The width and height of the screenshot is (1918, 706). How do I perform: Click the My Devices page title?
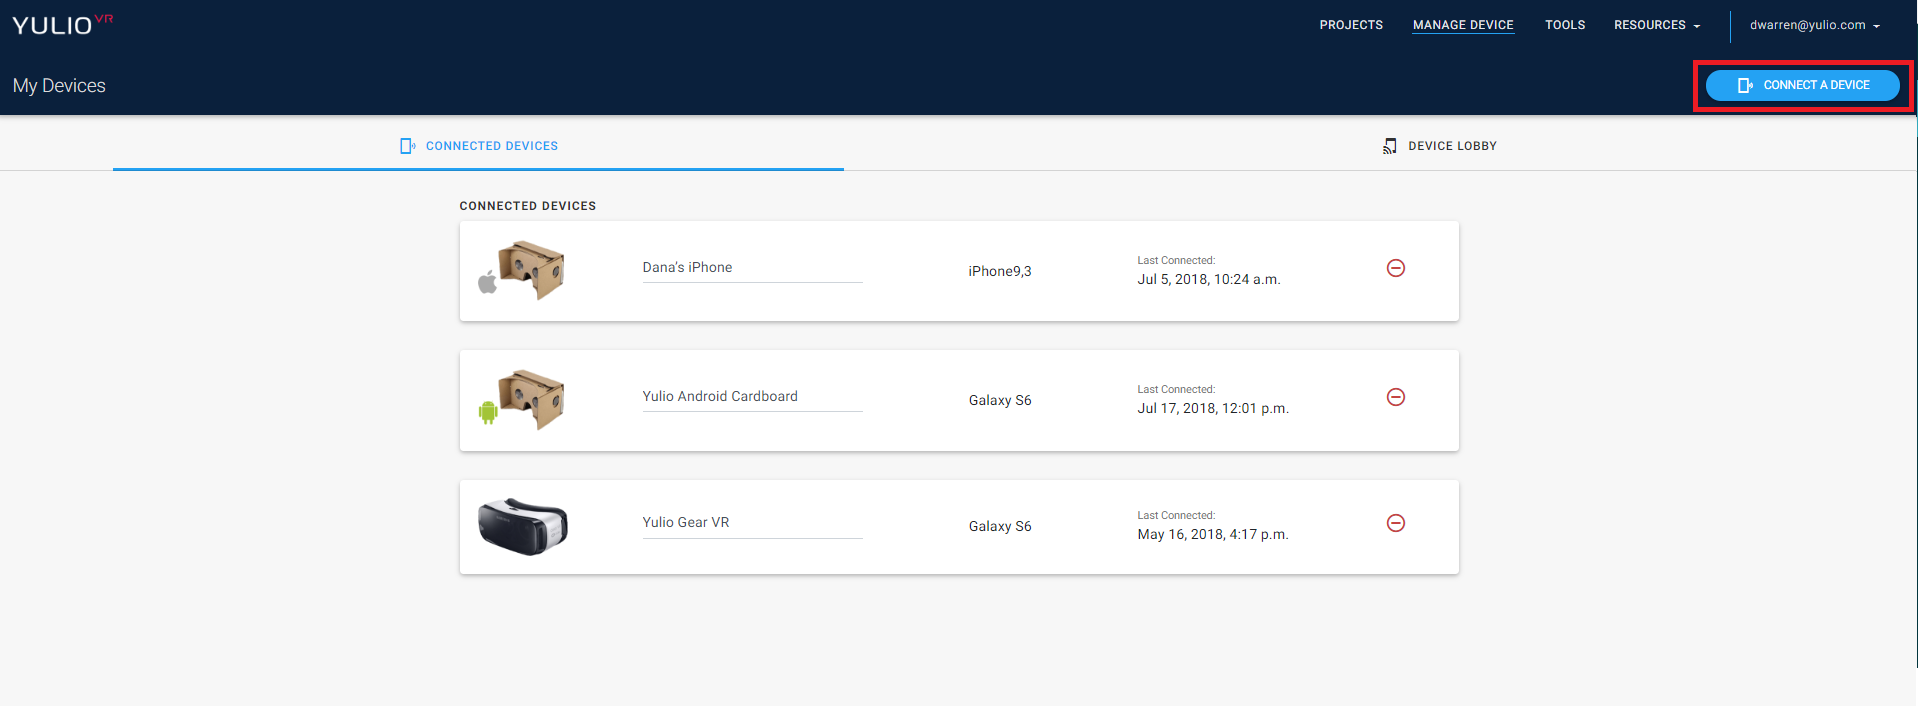[59, 86]
